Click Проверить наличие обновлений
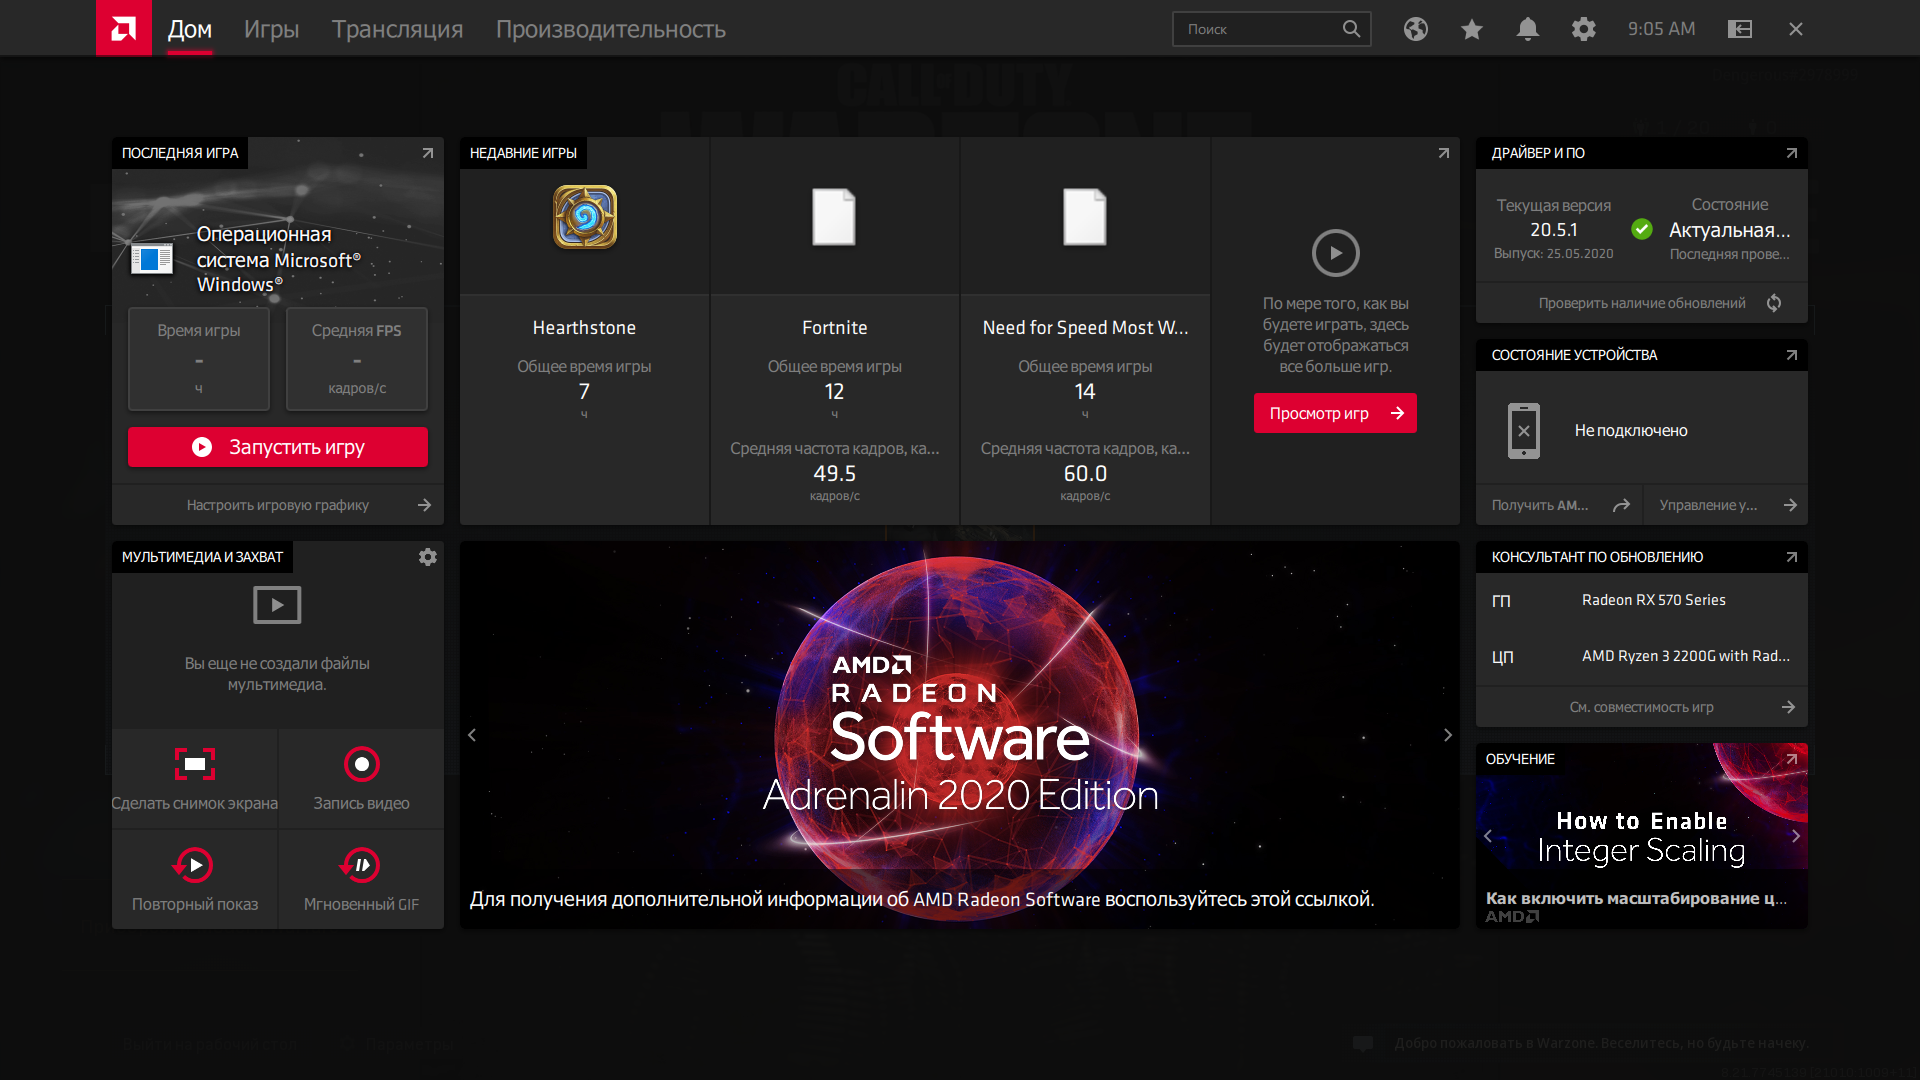 (x=1642, y=303)
